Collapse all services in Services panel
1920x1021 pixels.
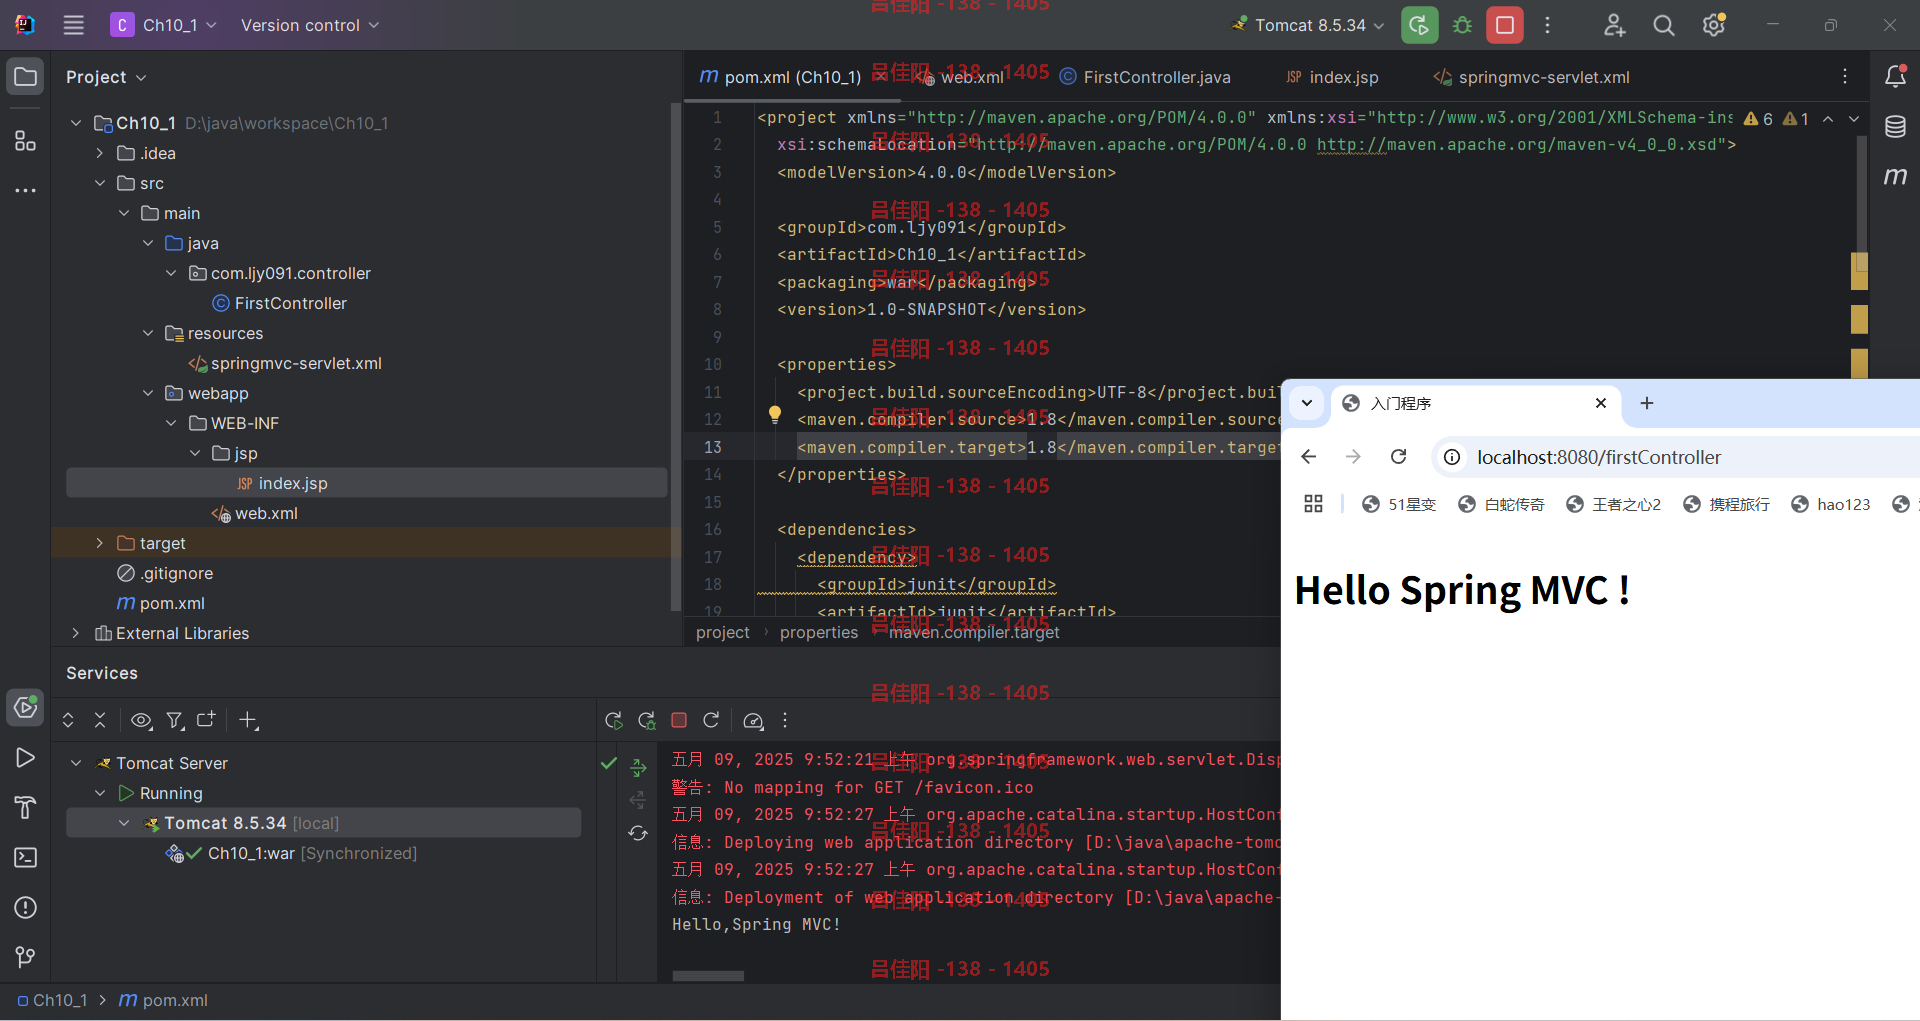100,720
